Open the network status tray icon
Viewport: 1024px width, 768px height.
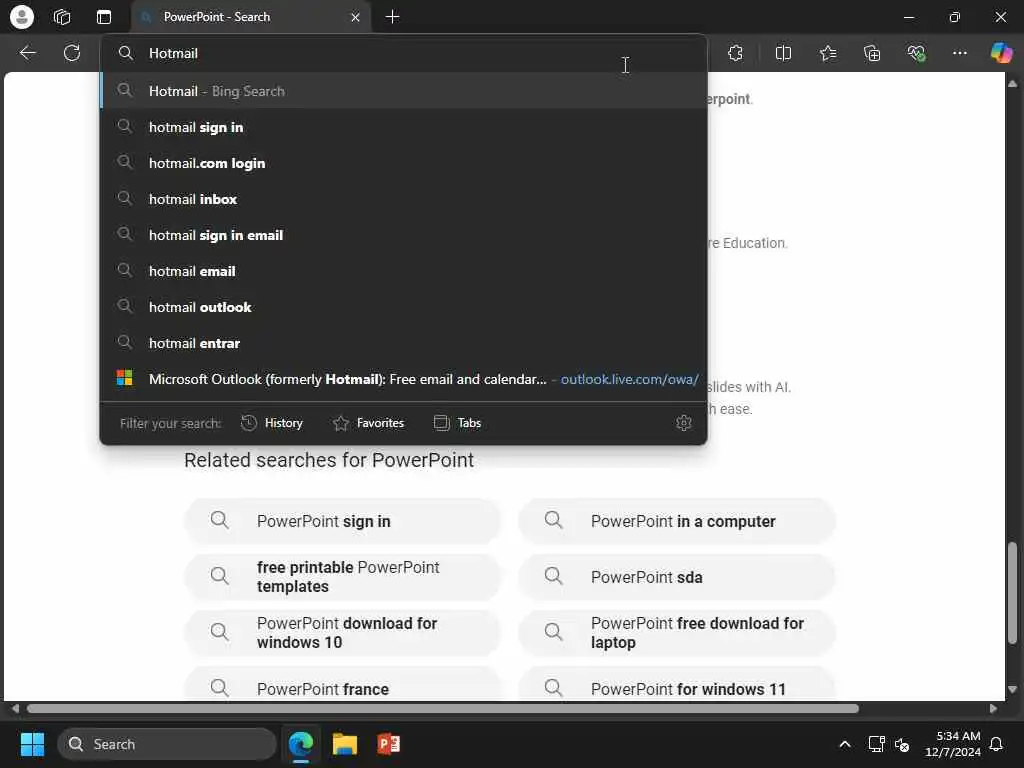(876, 744)
